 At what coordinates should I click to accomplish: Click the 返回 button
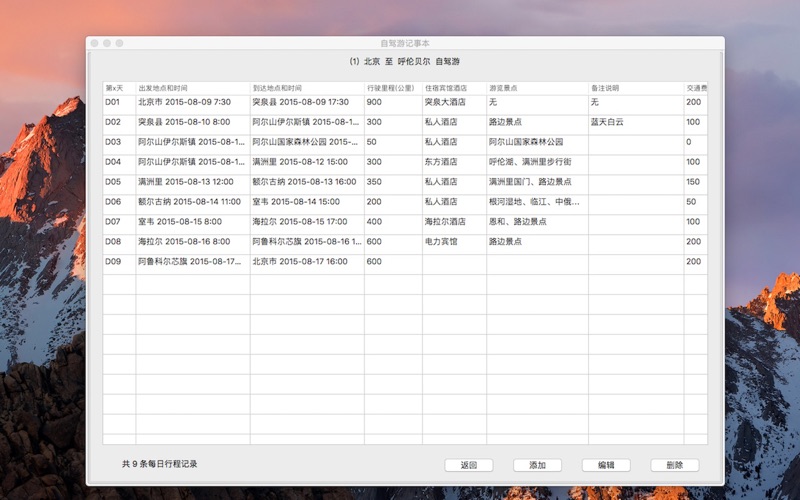(468, 465)
